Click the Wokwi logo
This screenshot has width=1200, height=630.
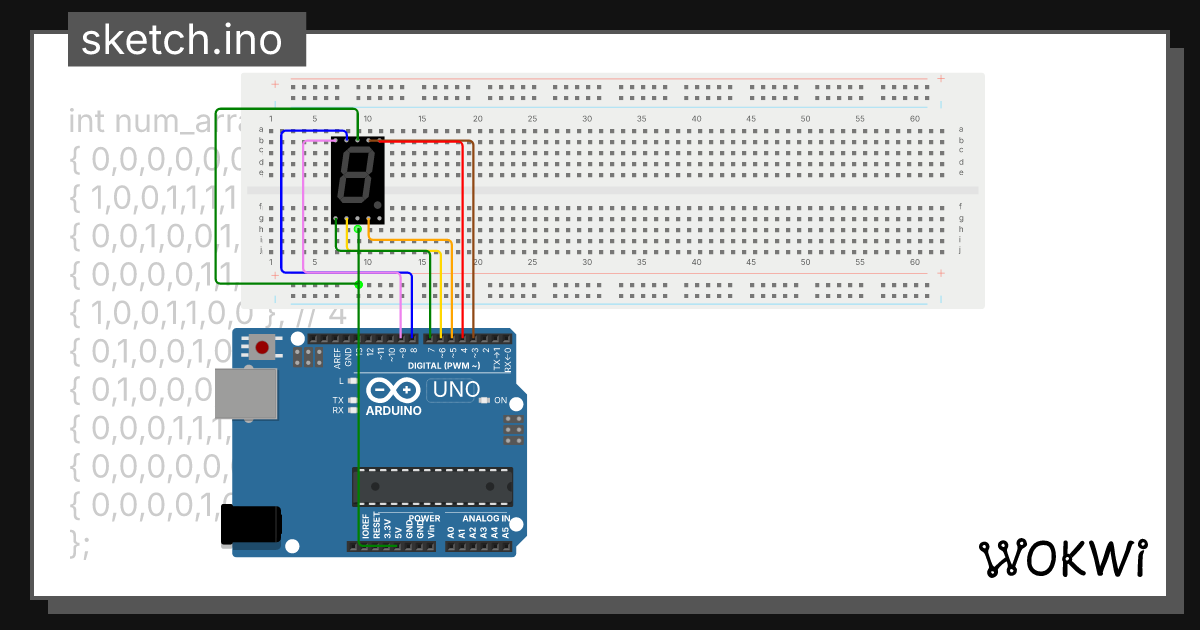click(1062, 558)
